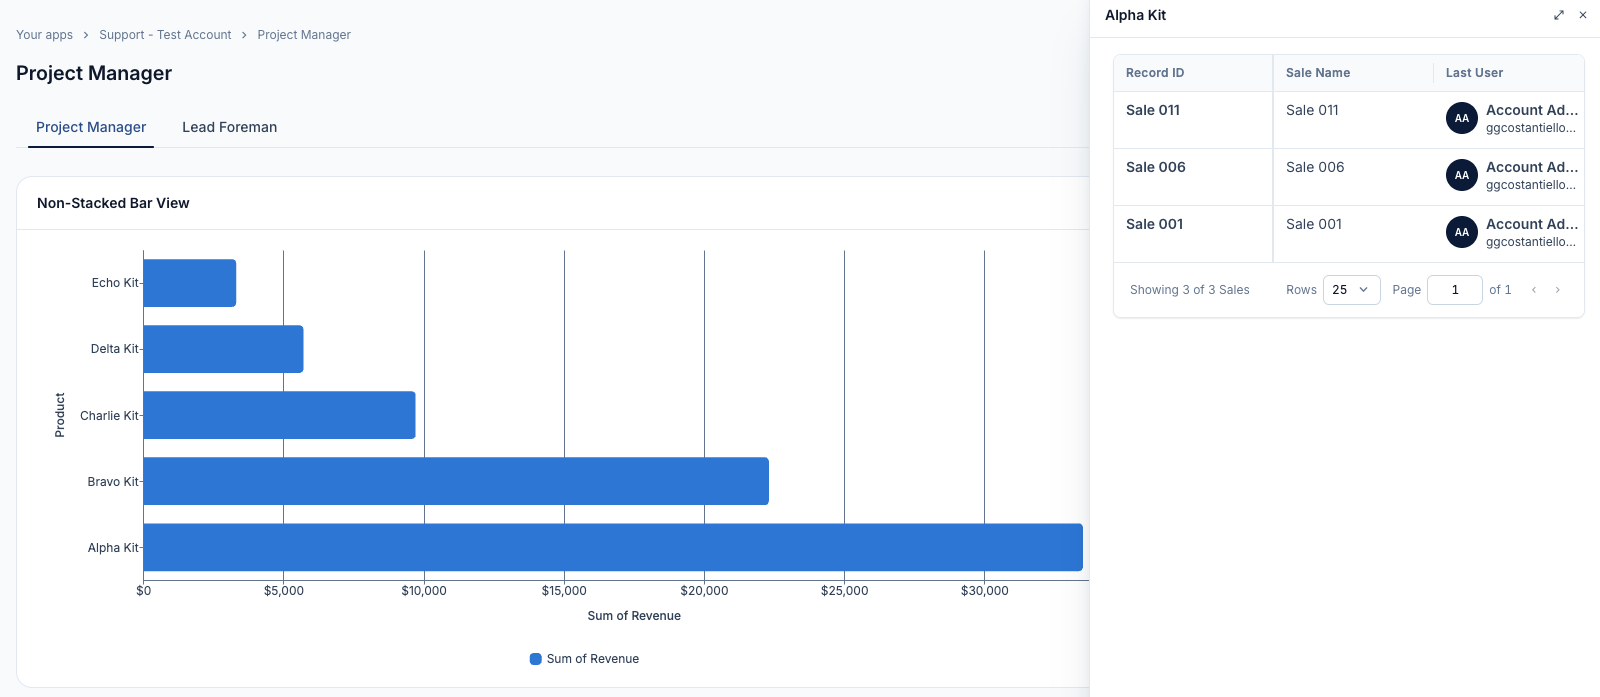The height and width of the screenshot is (697, 1600).
Task: Click the Sale Name cell 'Sale 001'
Action: pyautogui.click(x=1314, y=224)
